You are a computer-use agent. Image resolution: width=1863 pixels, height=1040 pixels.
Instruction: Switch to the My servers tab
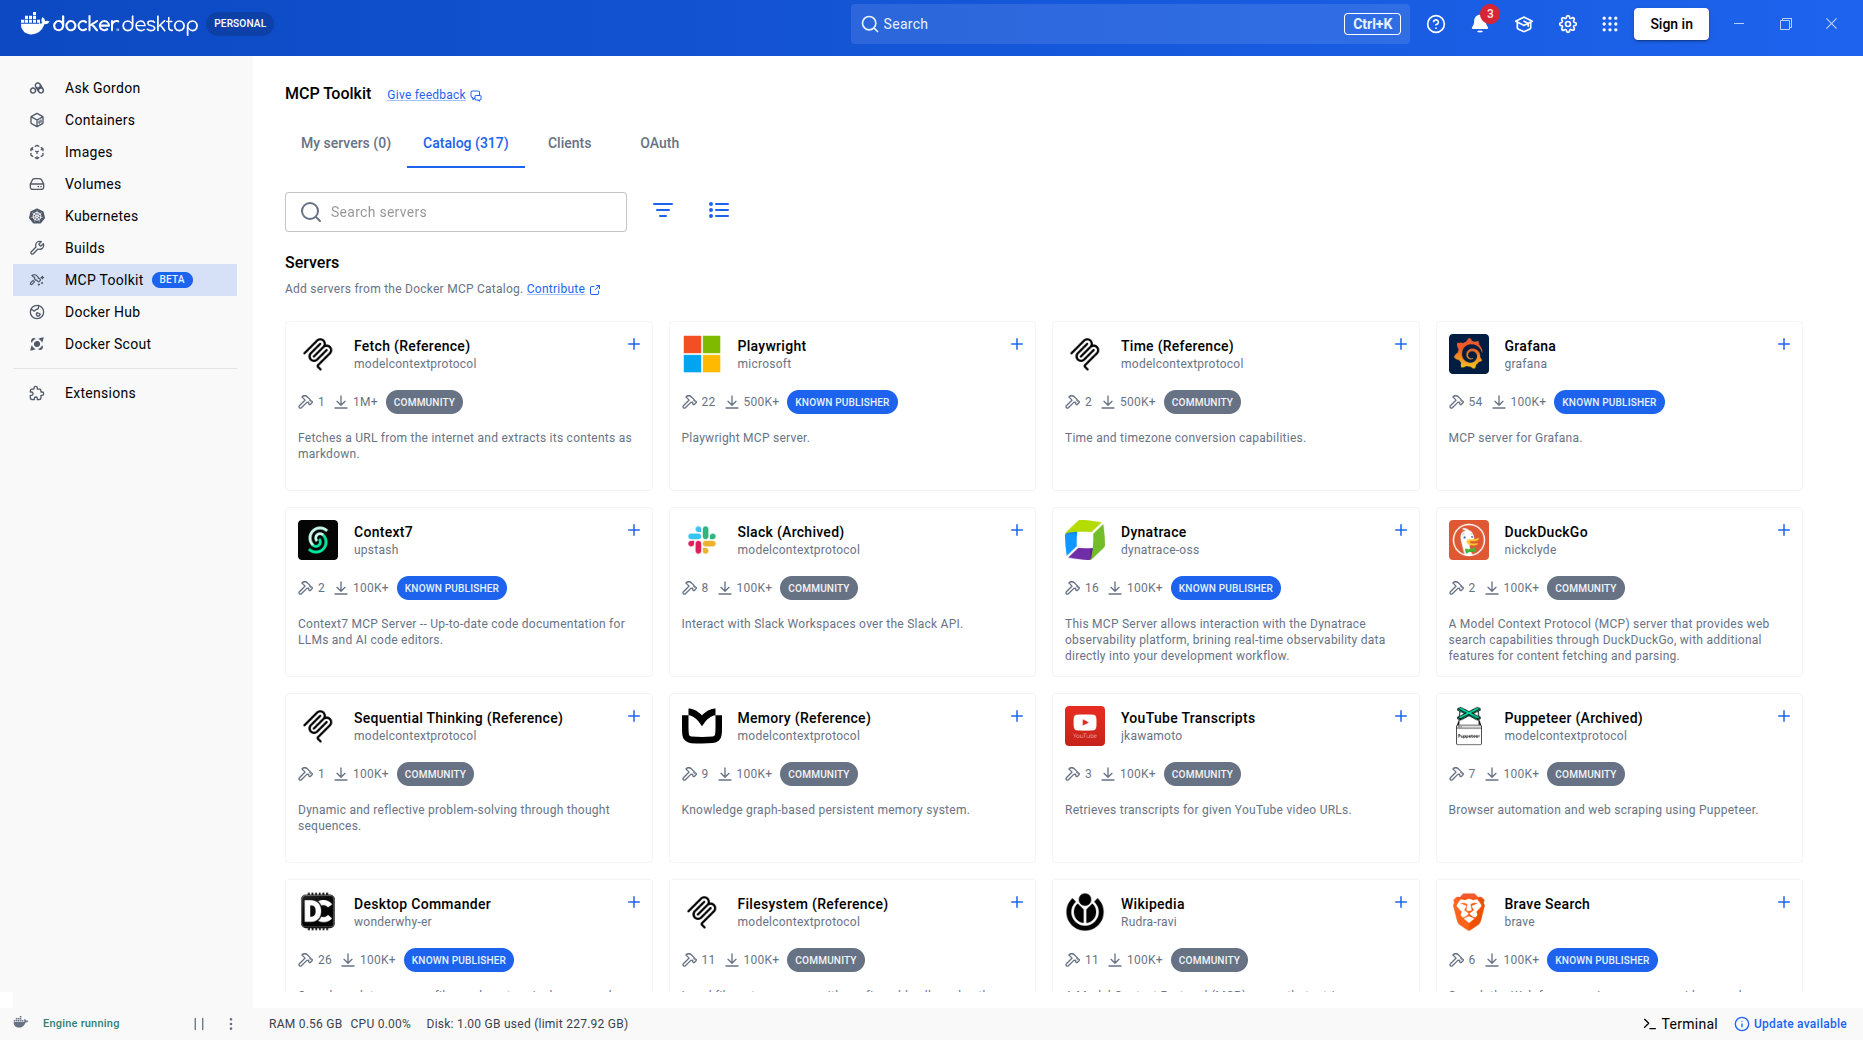click(345, 143)
